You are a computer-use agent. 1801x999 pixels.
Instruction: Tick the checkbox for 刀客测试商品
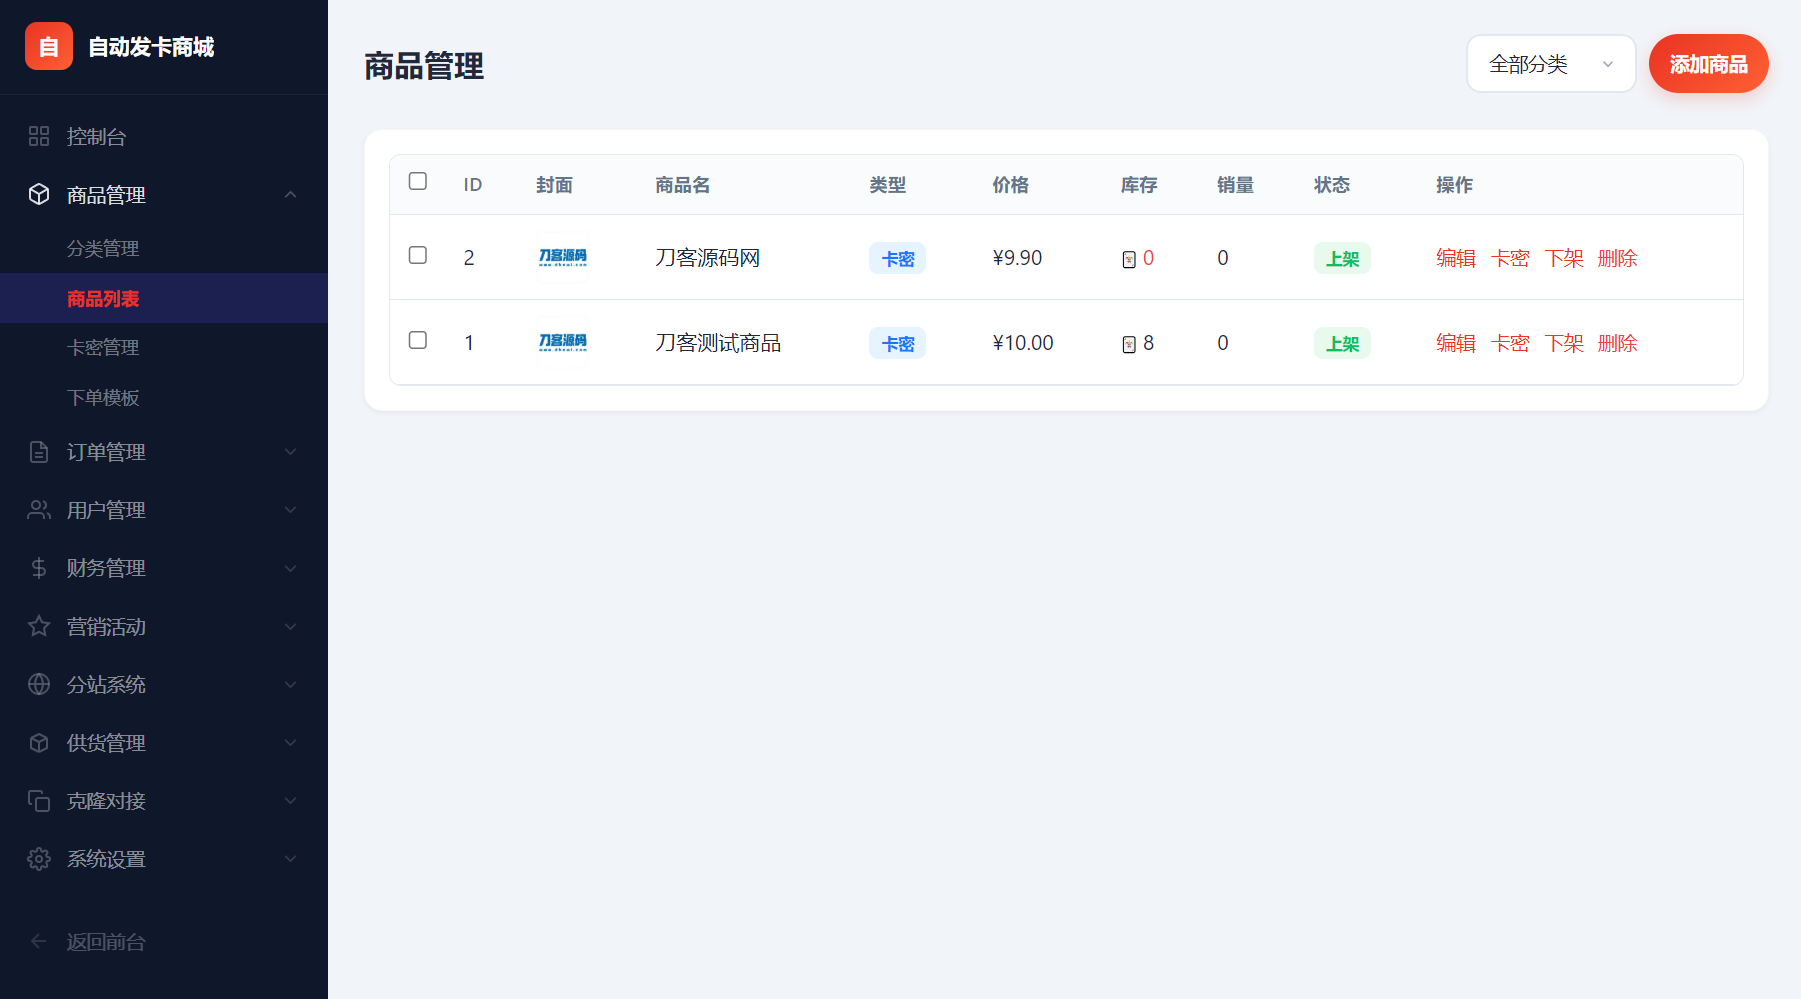click(418, 341)
